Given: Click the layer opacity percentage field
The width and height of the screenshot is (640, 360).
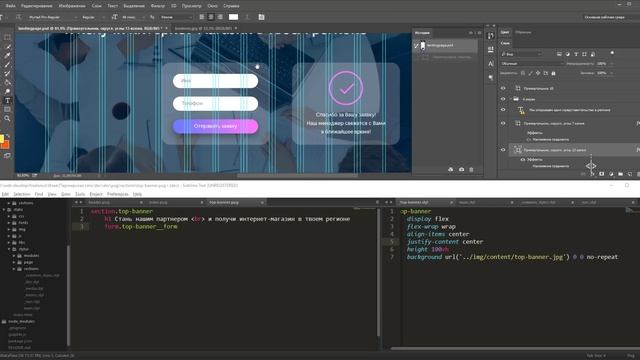Looking at the screenshot, I should [x=602, y=64].
